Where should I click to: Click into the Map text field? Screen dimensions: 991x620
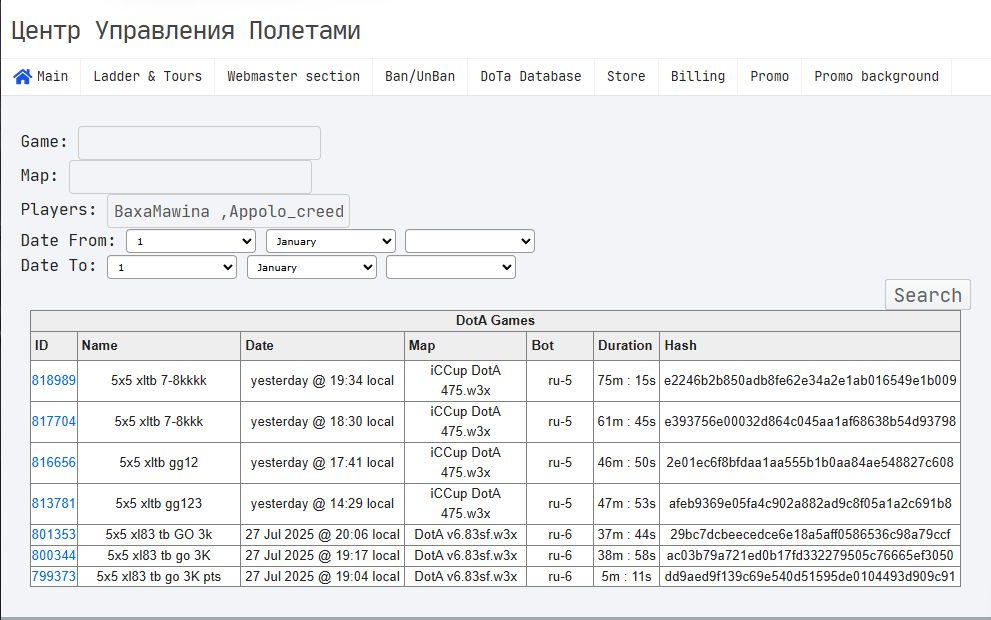click(190, 177)
